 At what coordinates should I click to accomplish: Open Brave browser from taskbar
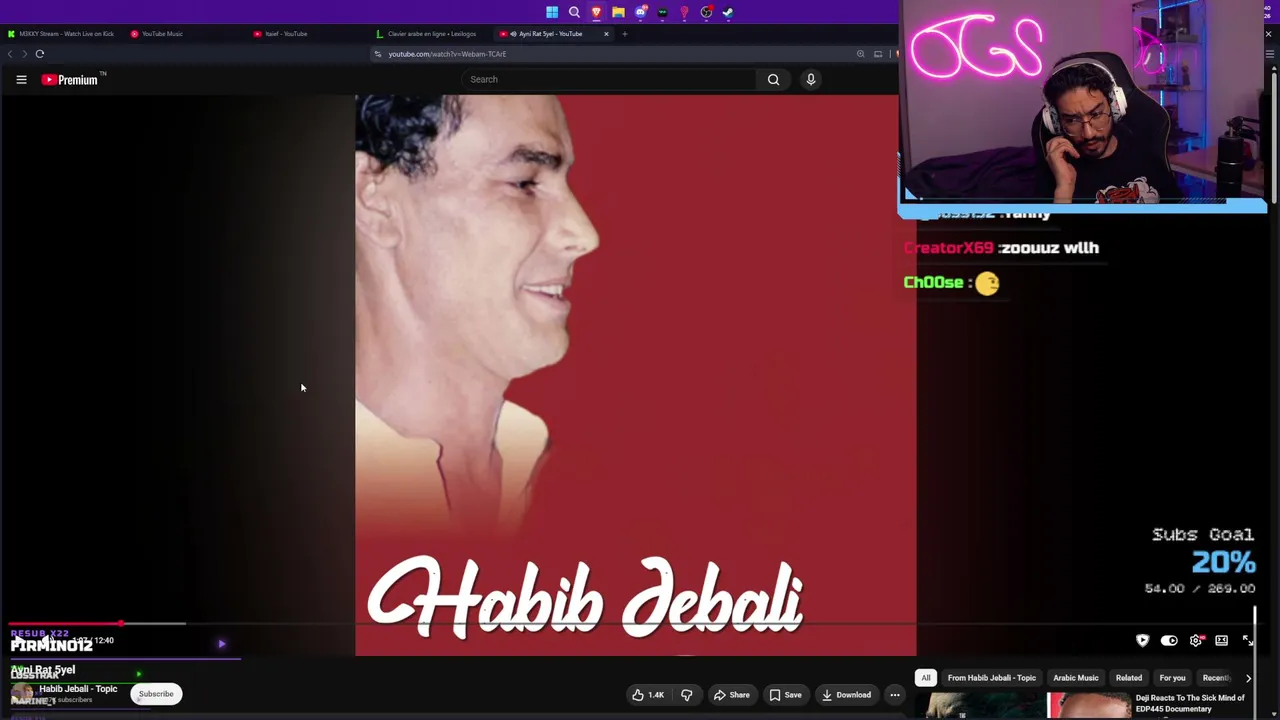pyautogui.click(x=596, y=12)
